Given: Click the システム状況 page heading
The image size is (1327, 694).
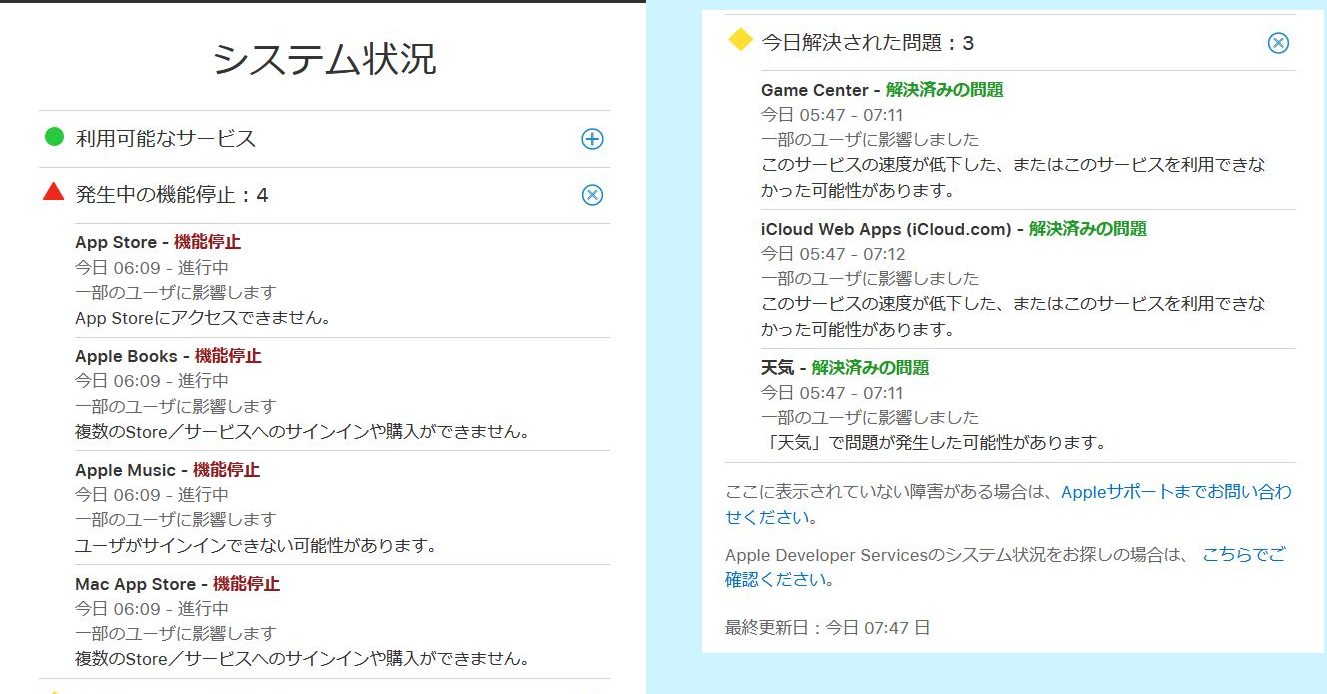Looking at the screenshot, I should (324, 60).
